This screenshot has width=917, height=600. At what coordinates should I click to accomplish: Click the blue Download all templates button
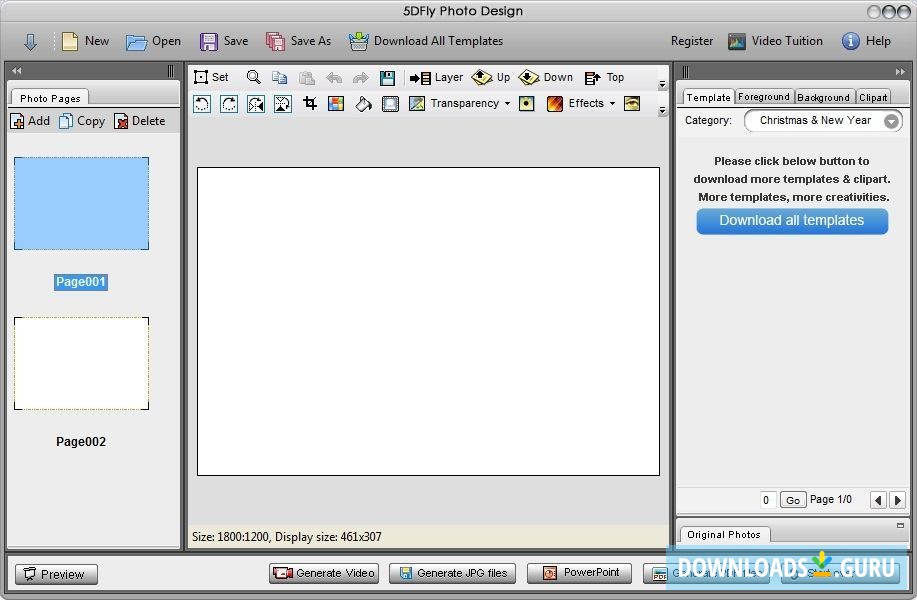point(792,220)
